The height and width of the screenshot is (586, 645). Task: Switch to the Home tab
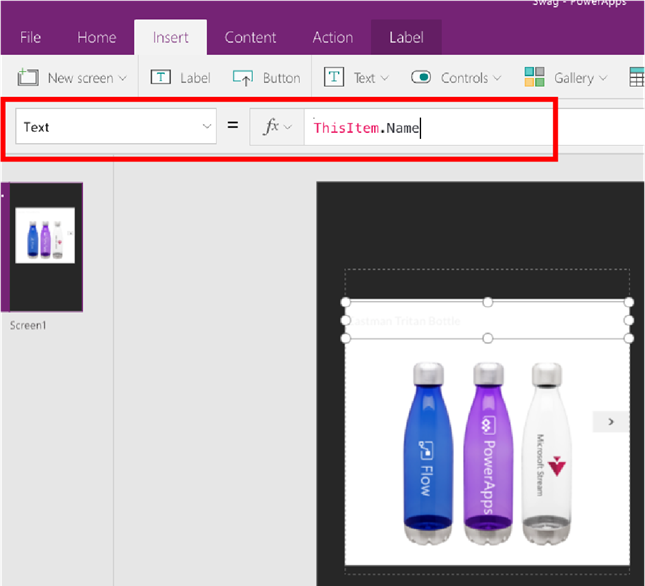tap(97, 38)
